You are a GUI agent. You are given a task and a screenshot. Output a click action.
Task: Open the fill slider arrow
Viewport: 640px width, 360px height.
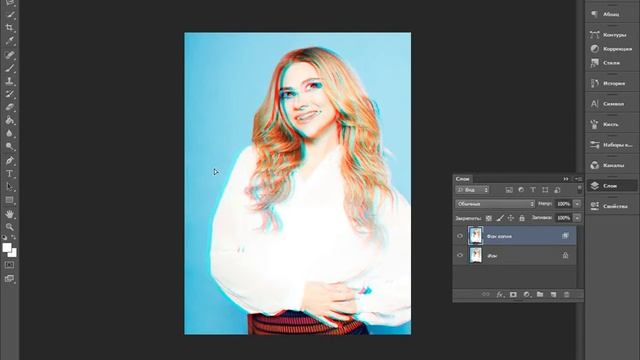point(577,218)
